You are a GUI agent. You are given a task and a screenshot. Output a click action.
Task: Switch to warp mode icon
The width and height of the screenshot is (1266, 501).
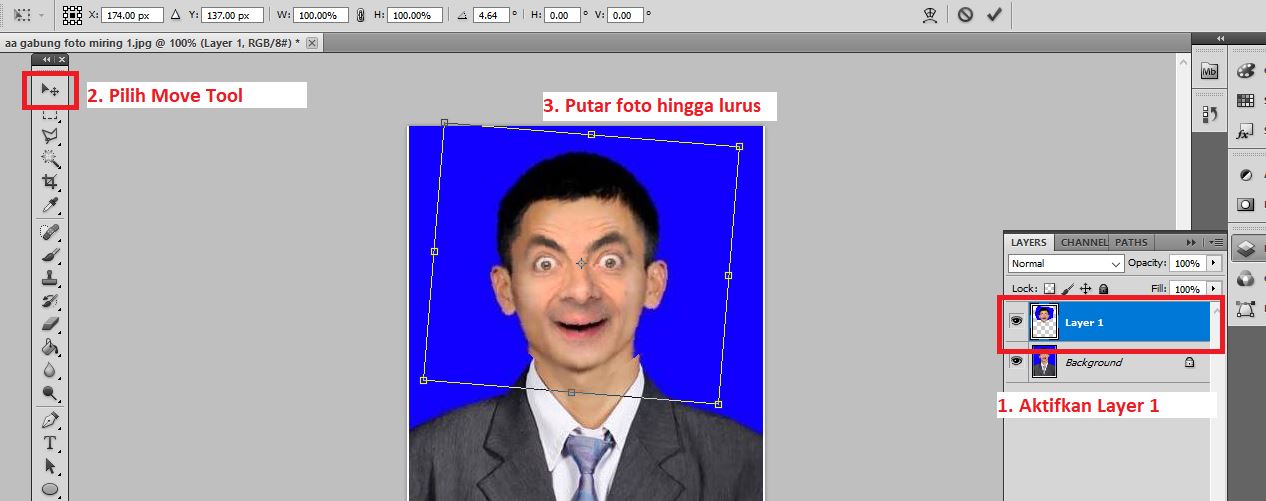(x=932, y=15)
